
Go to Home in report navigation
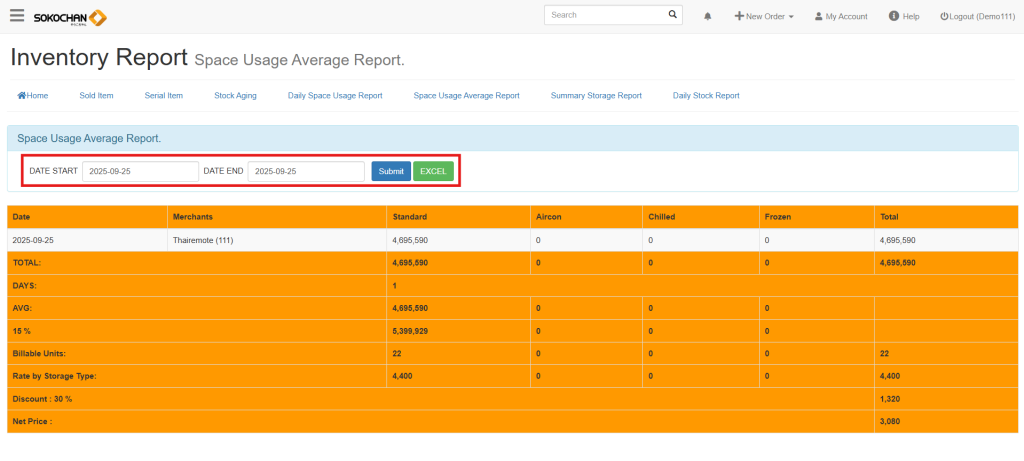point(33,96)
